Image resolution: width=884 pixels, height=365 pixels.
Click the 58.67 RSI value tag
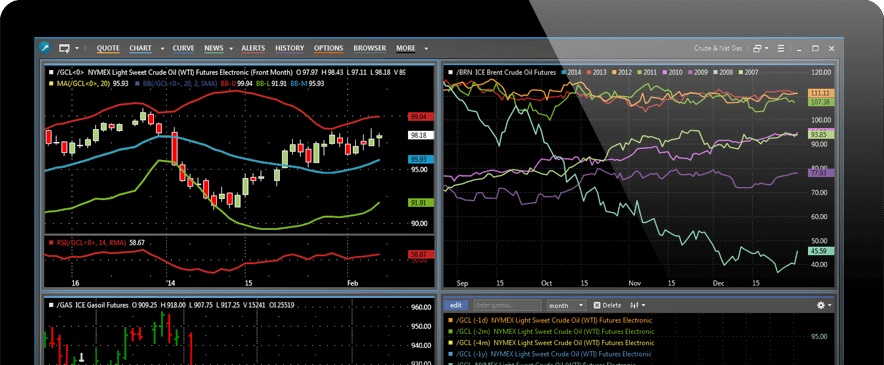point(420,254)
